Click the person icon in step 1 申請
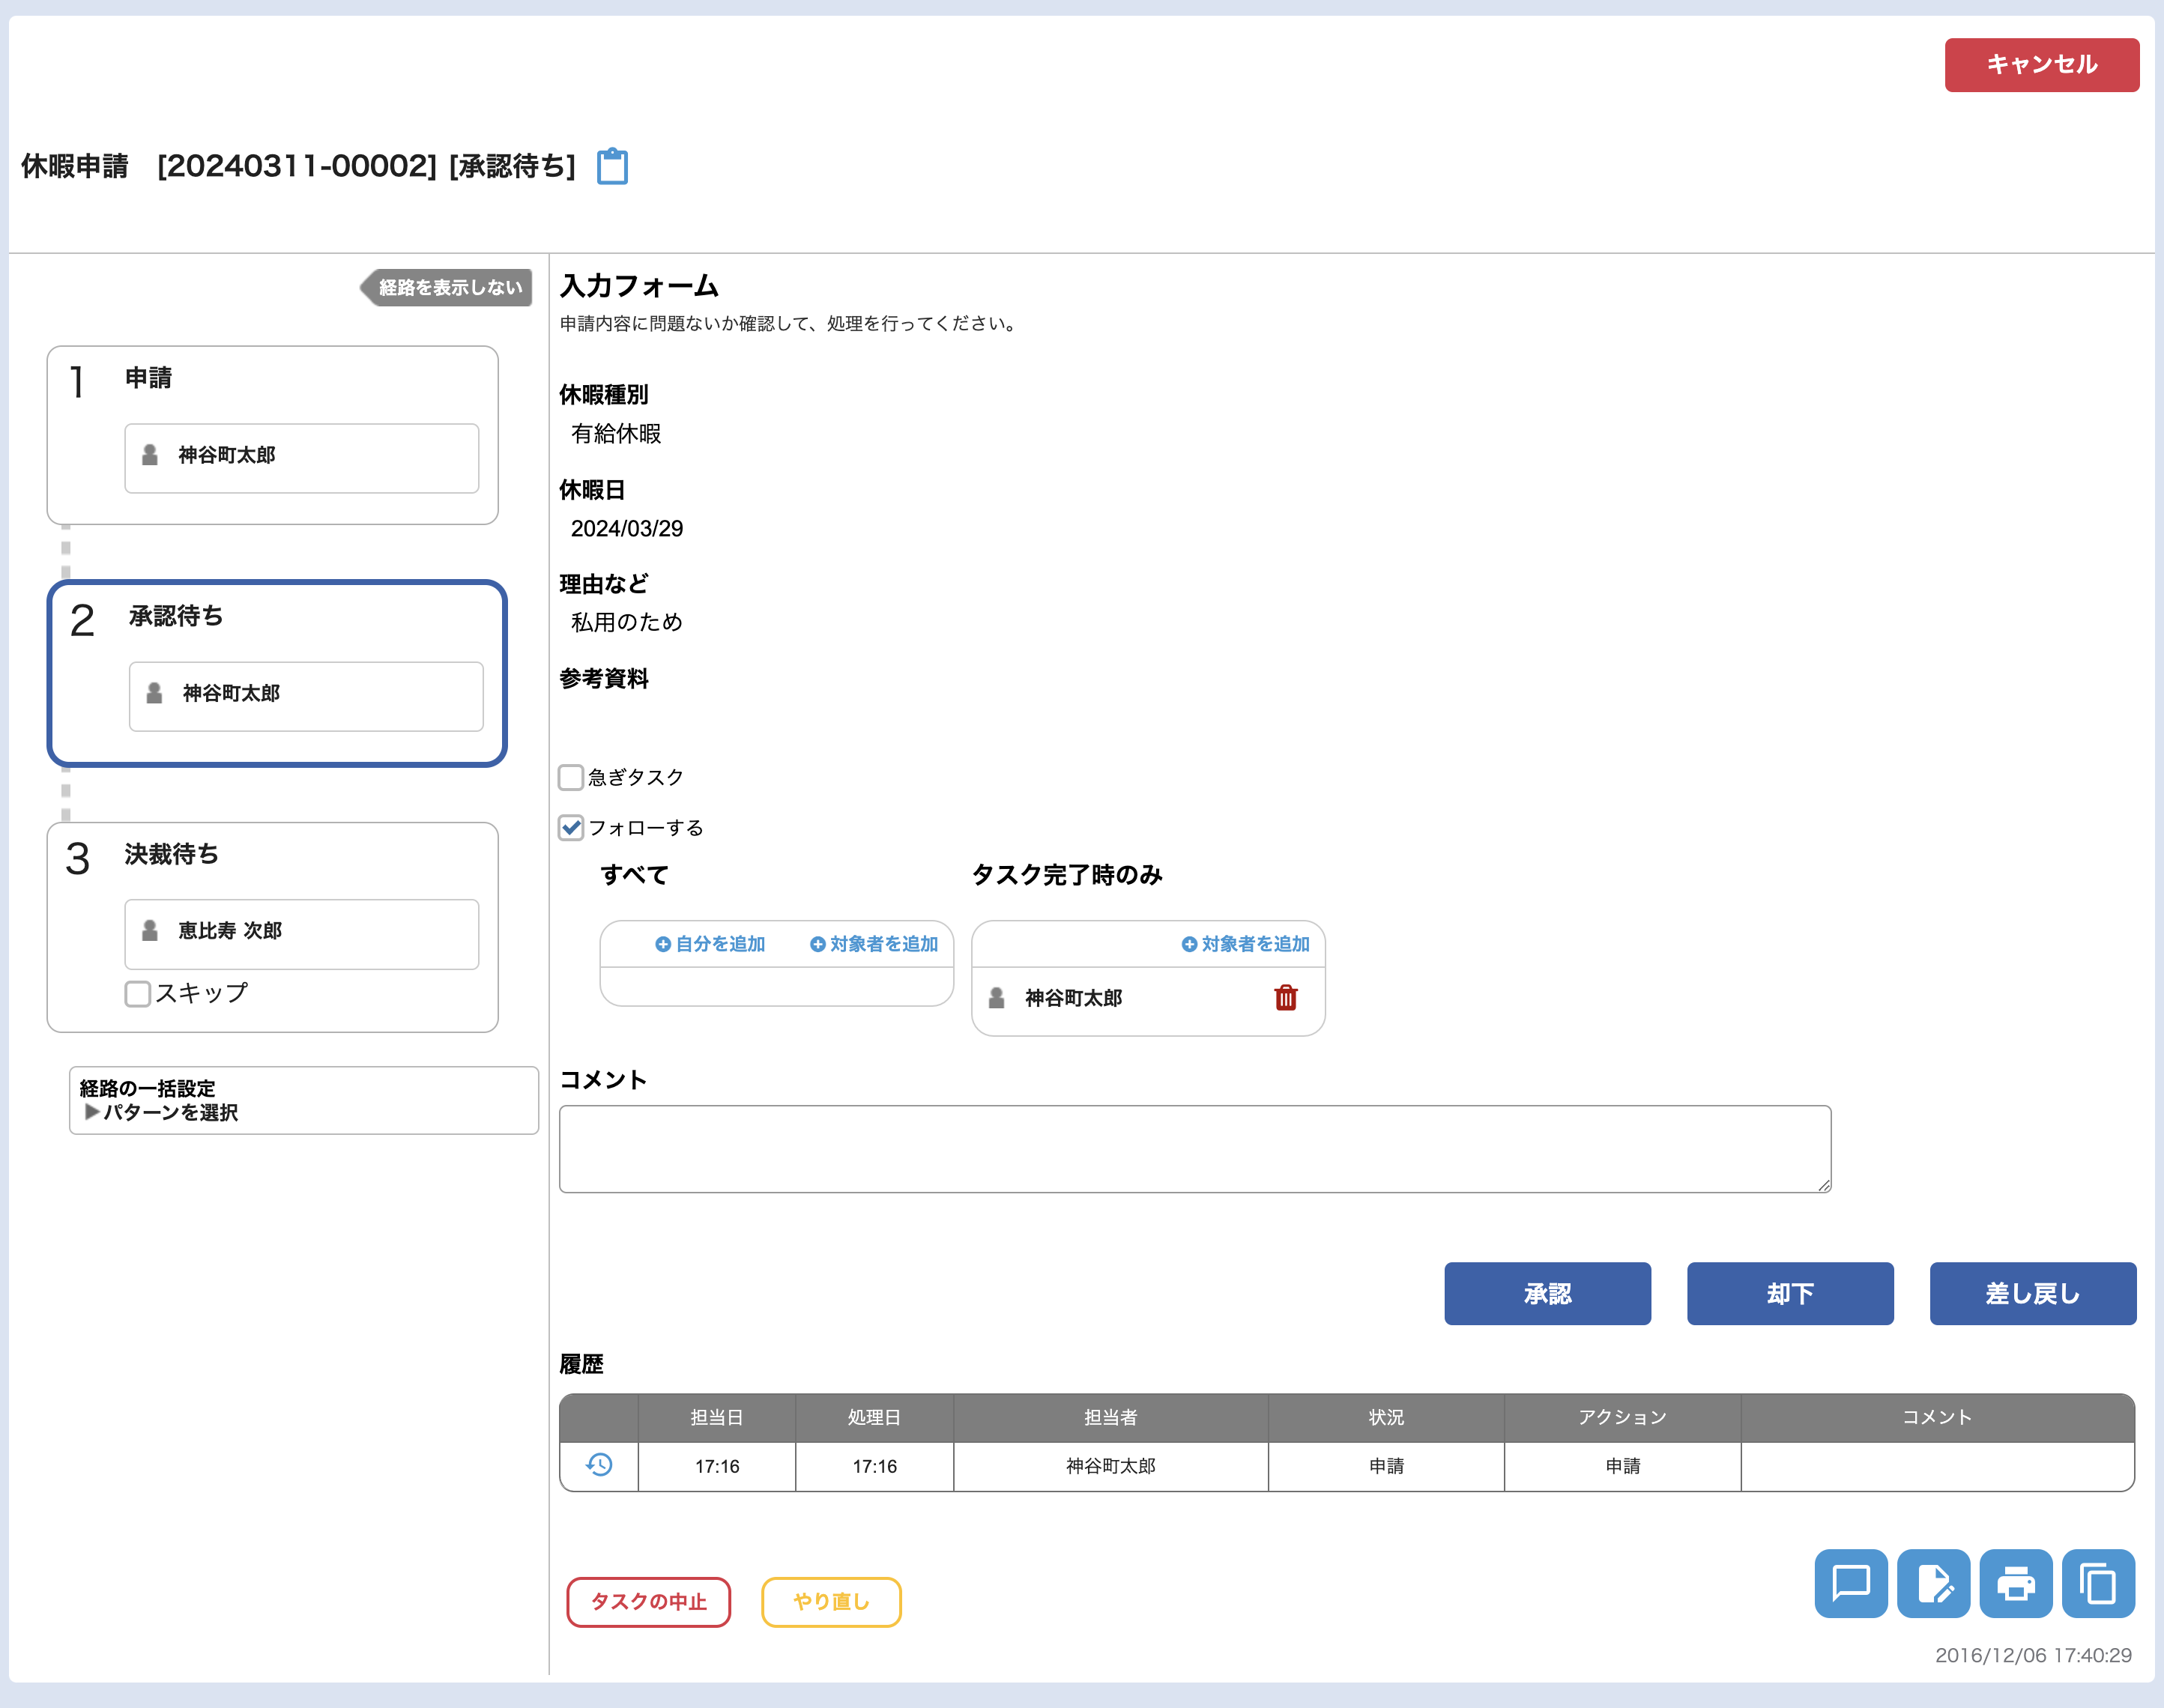 click(x=150, y=455)
